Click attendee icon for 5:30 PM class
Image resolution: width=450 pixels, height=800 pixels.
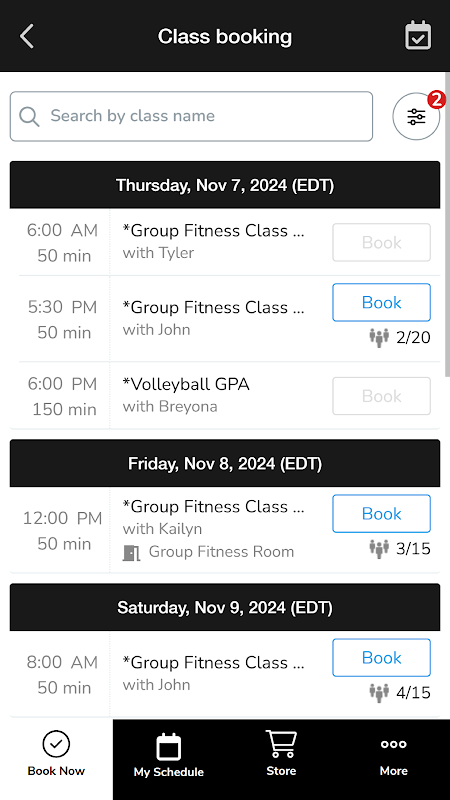379,338
